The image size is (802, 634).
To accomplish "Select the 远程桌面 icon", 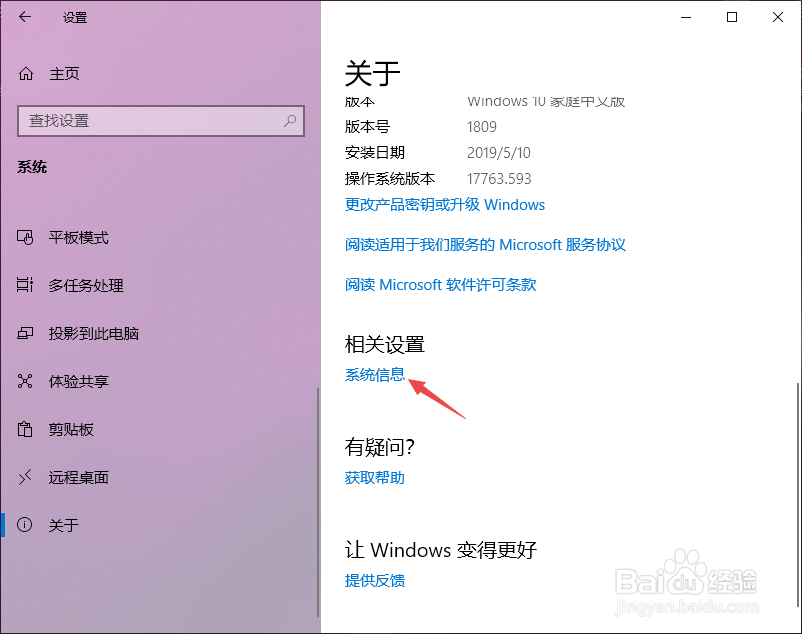I will (25, 477).
